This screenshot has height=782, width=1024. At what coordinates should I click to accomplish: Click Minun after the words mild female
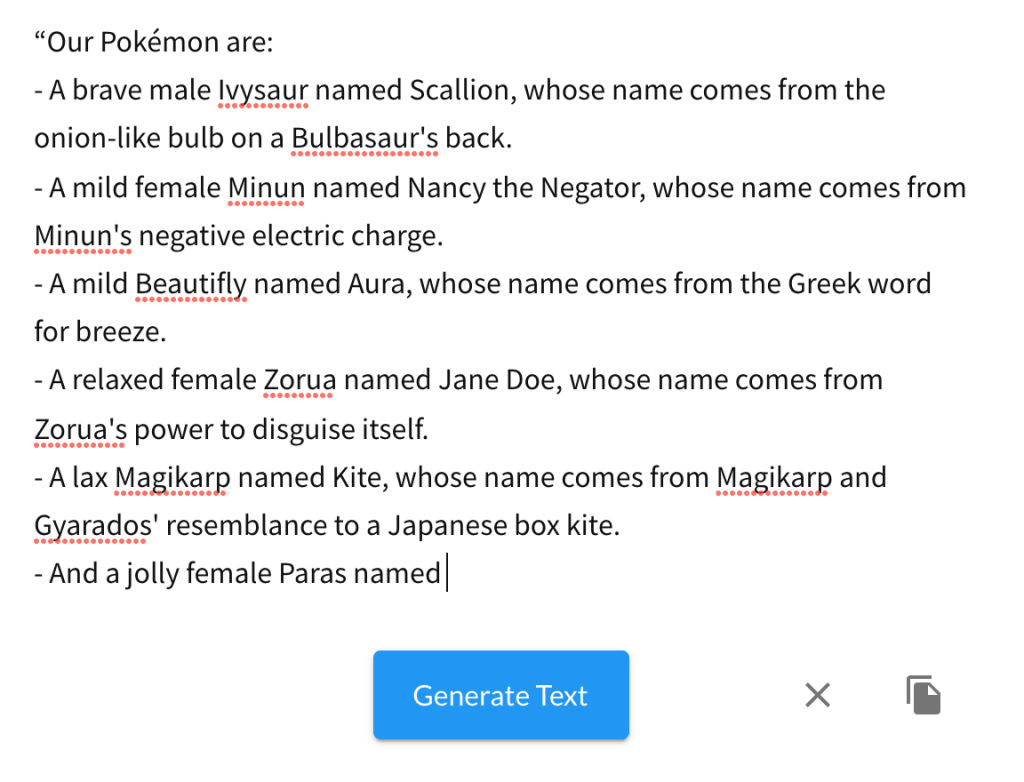(266, 188)
